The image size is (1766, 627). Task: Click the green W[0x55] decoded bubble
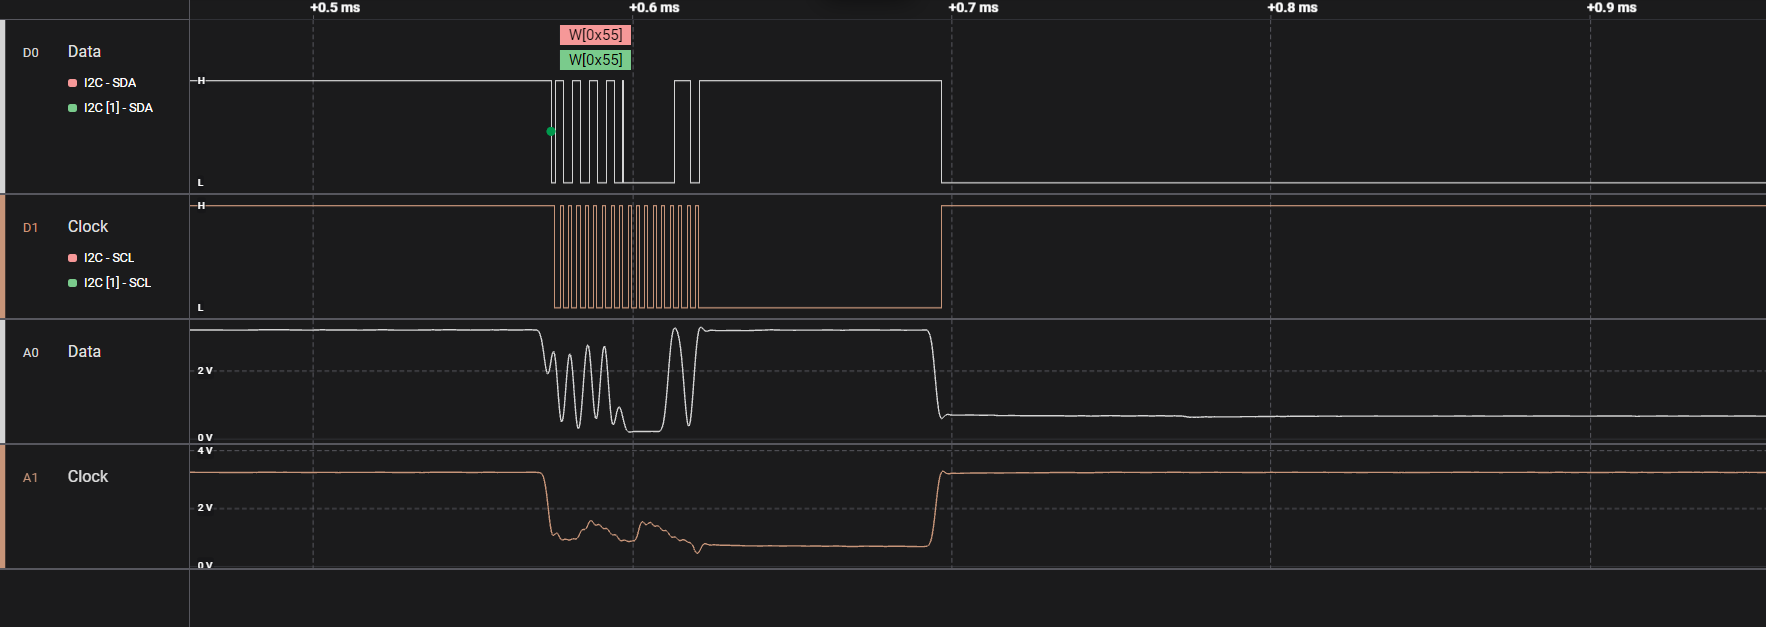pos(595,60)
